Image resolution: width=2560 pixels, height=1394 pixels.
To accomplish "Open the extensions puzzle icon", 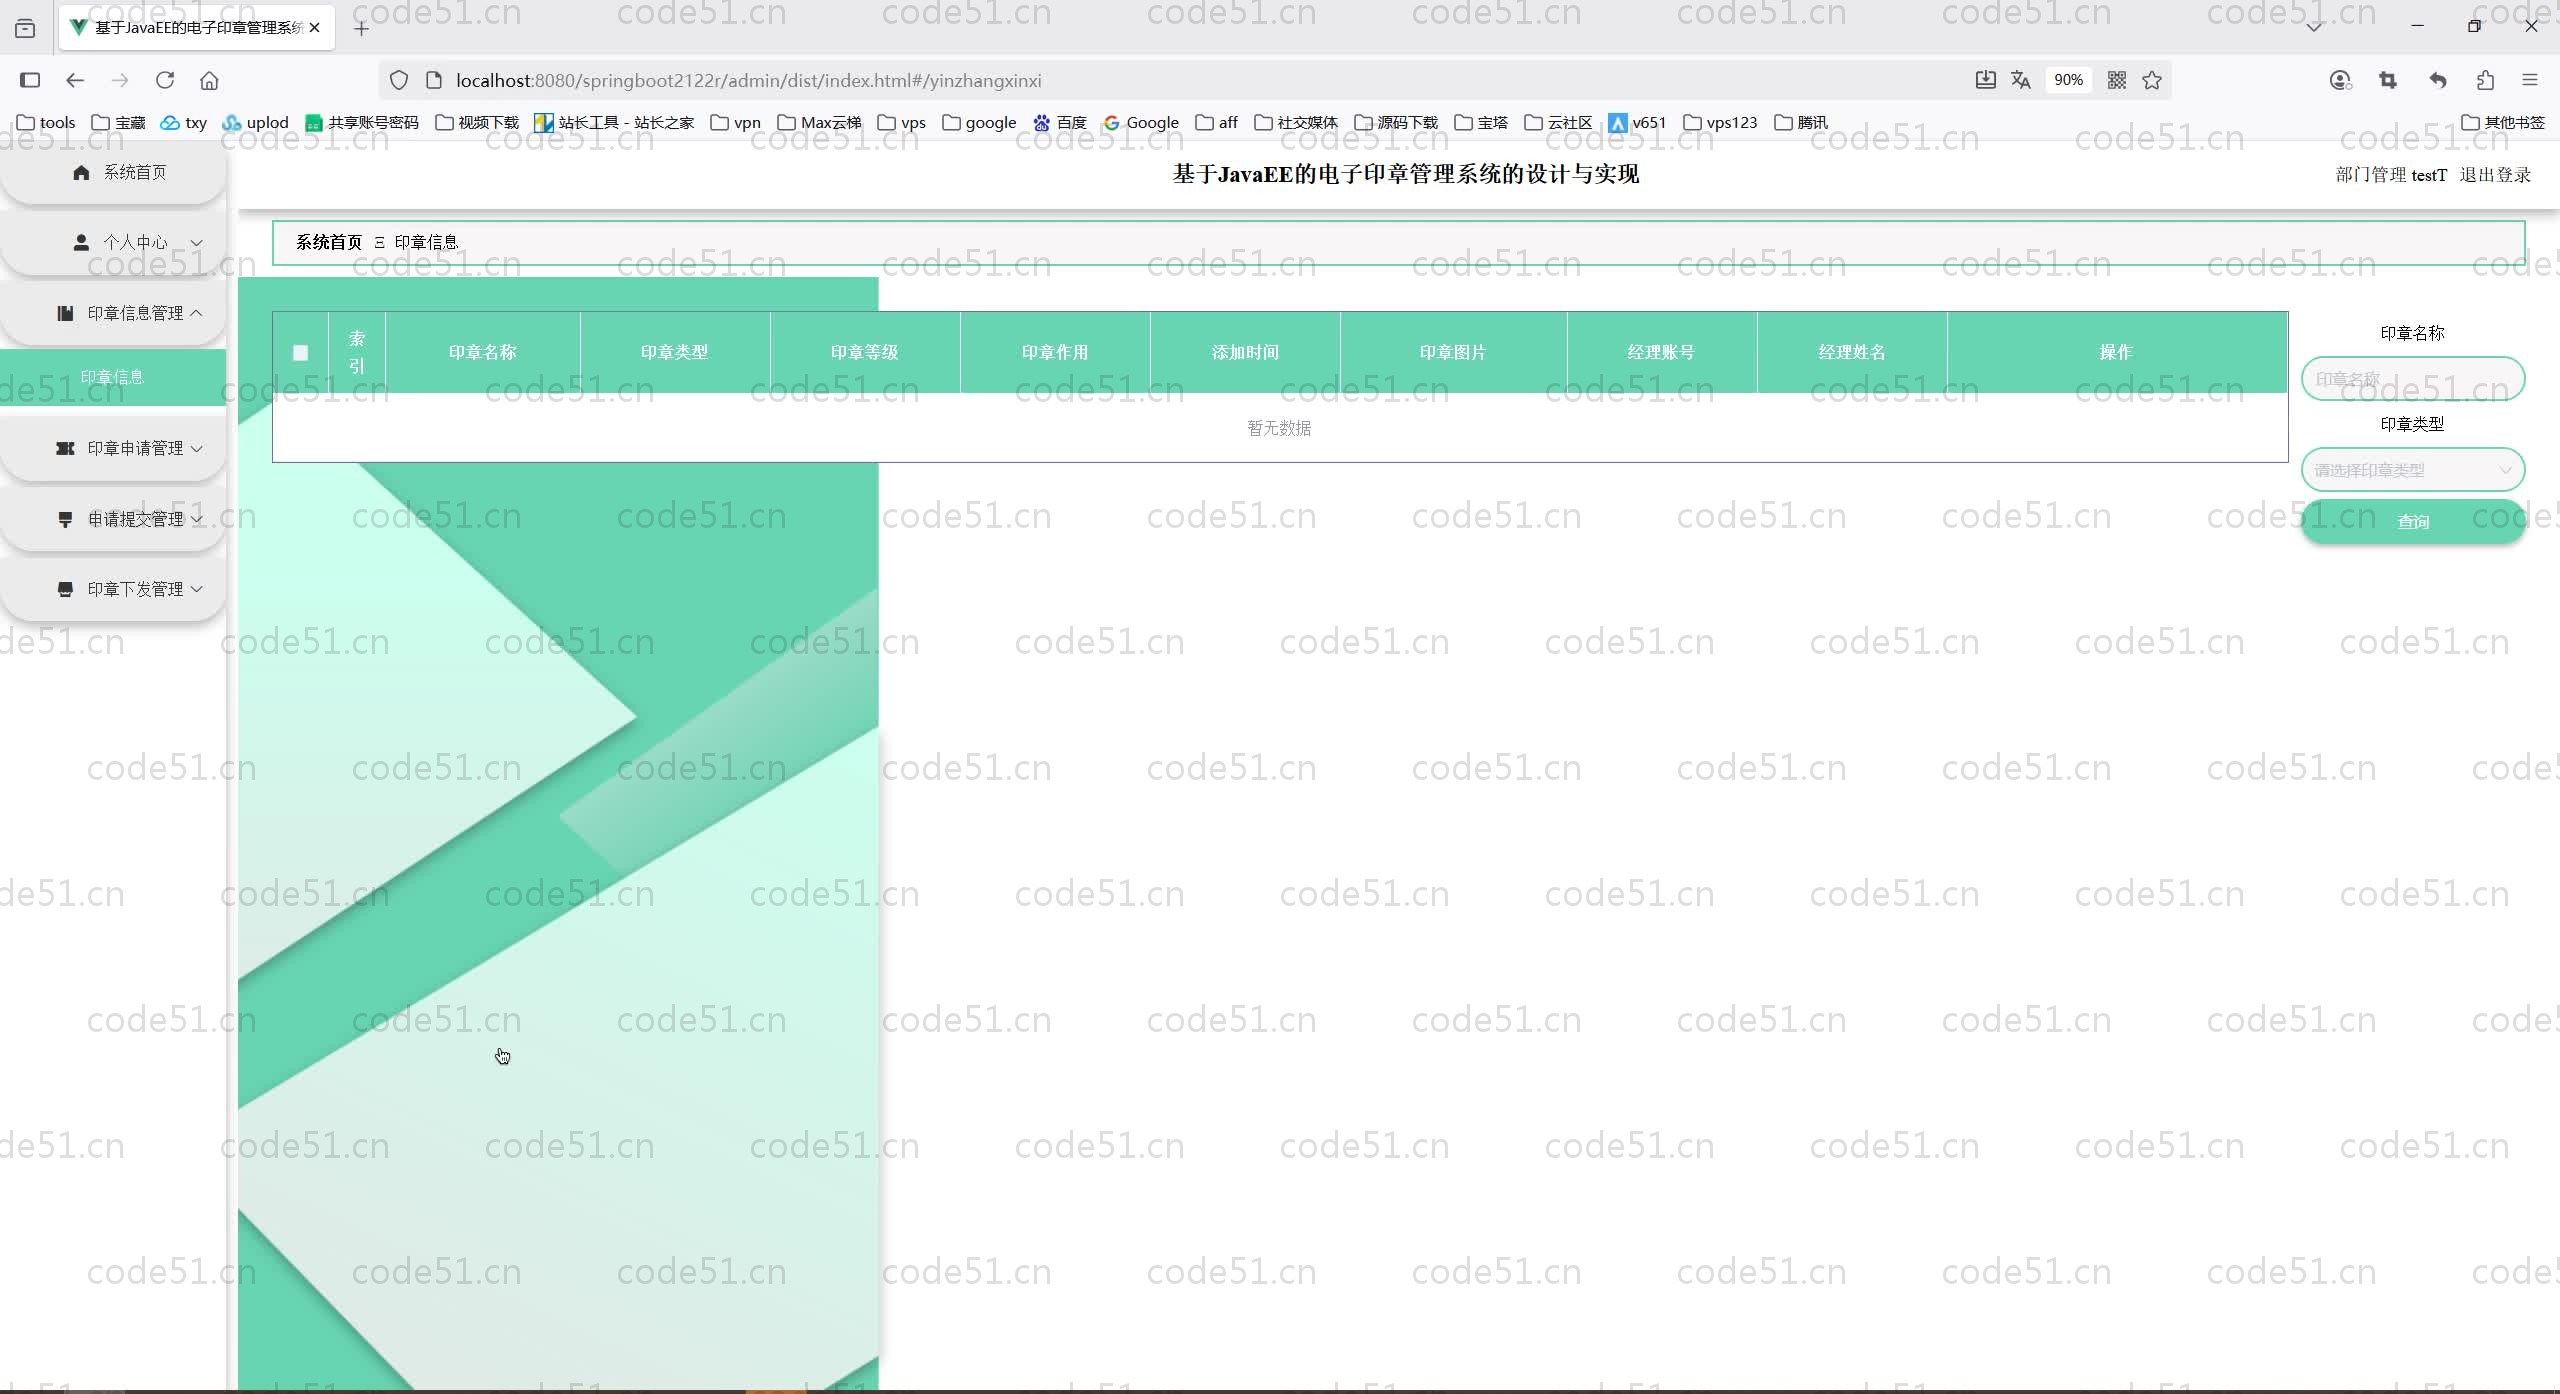I will 2486,80.
